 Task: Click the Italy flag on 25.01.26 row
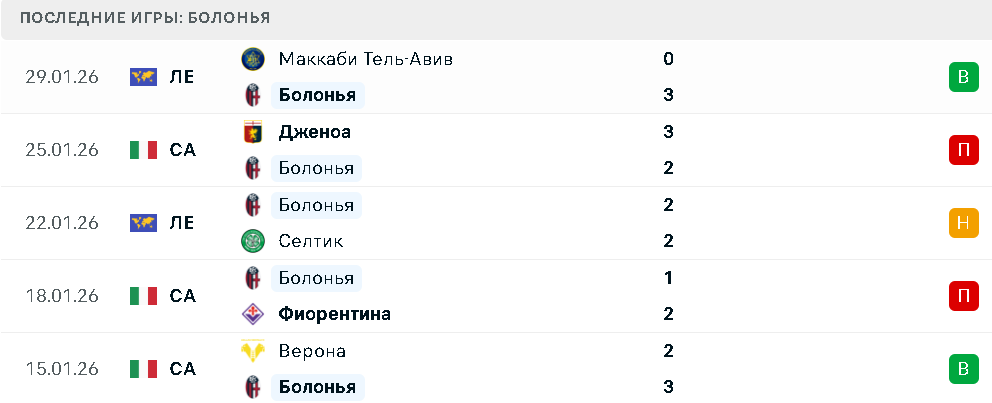point(144,150)
